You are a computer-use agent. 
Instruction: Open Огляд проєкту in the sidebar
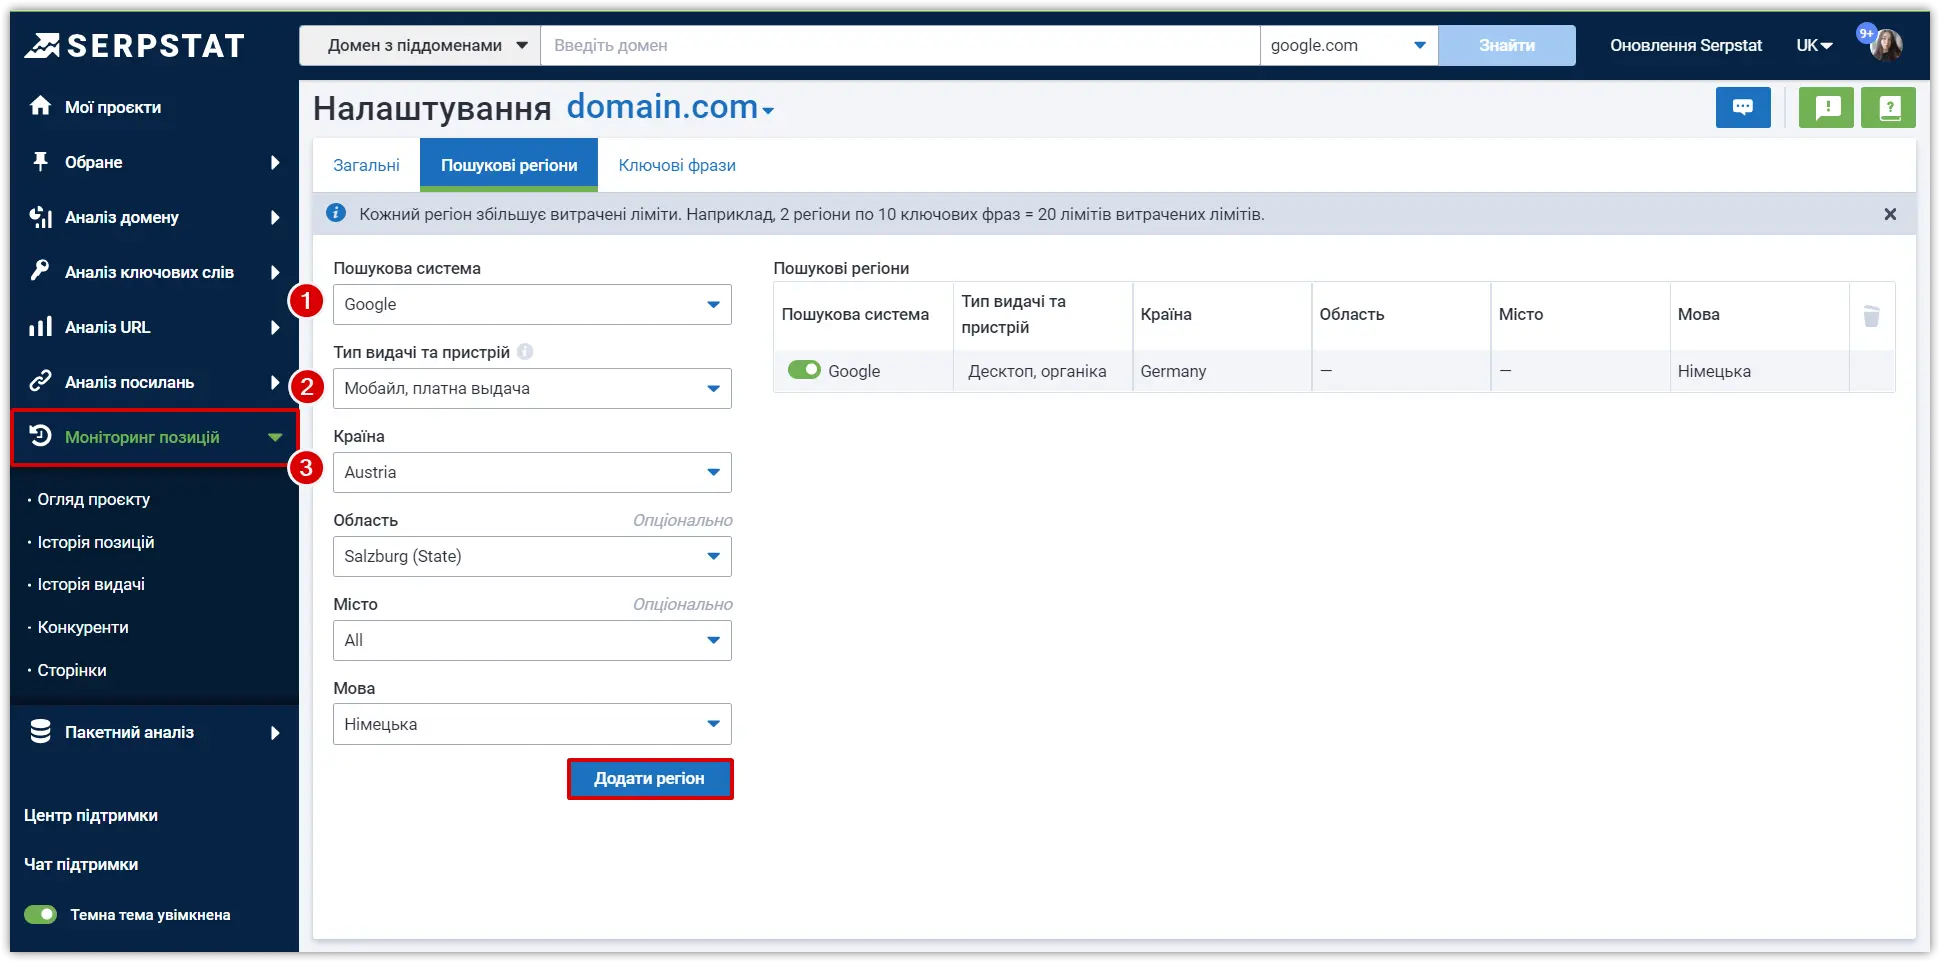(x=94, y=499)
